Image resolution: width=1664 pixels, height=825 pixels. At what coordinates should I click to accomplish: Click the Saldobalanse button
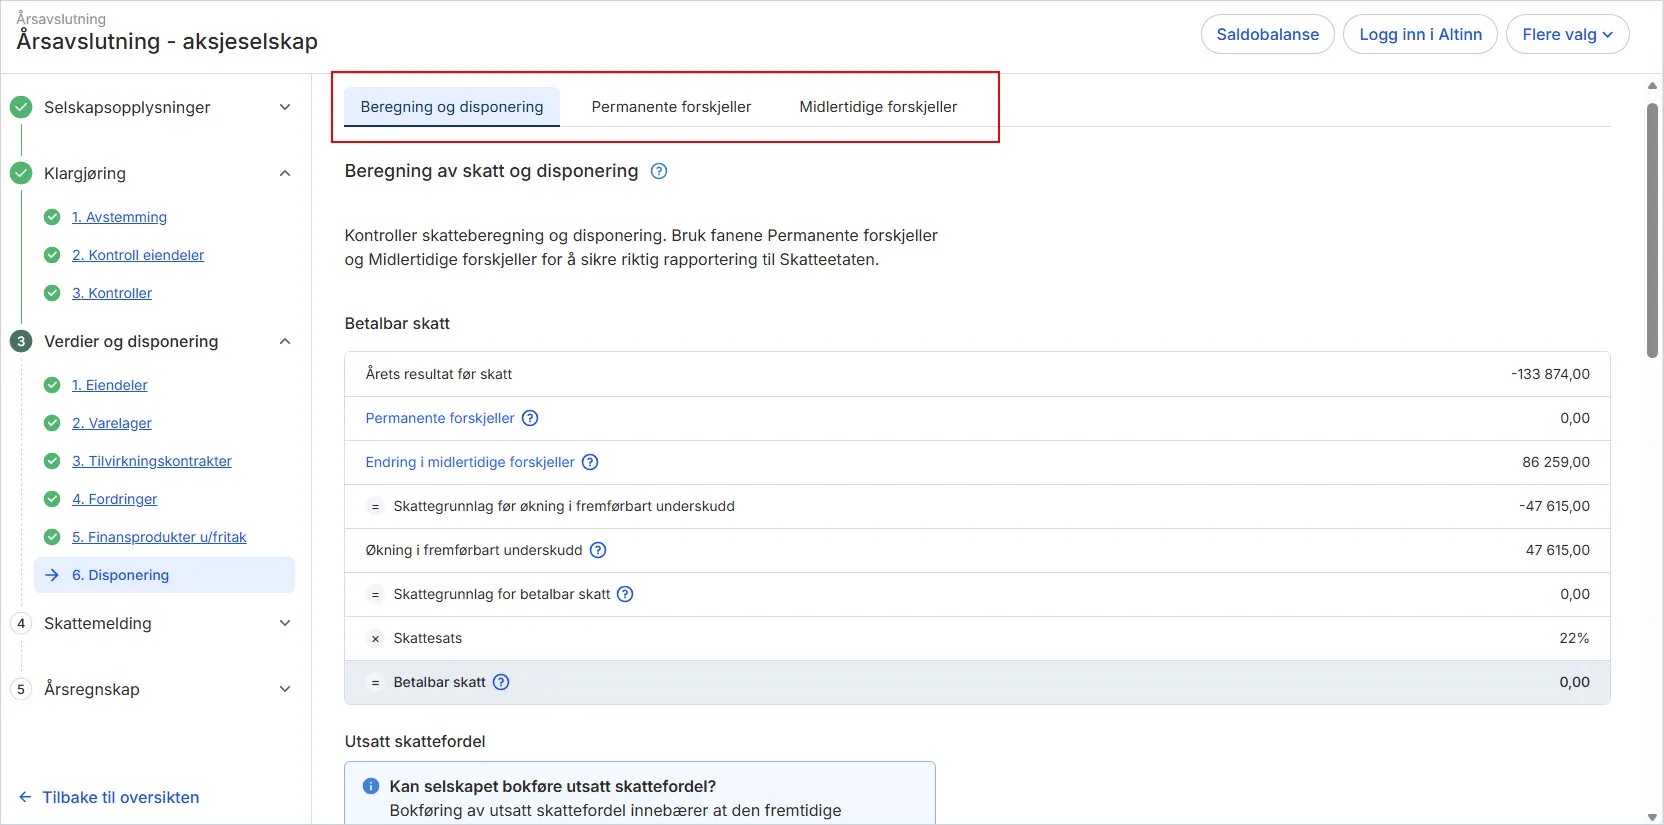click(x=1267, y=34)
